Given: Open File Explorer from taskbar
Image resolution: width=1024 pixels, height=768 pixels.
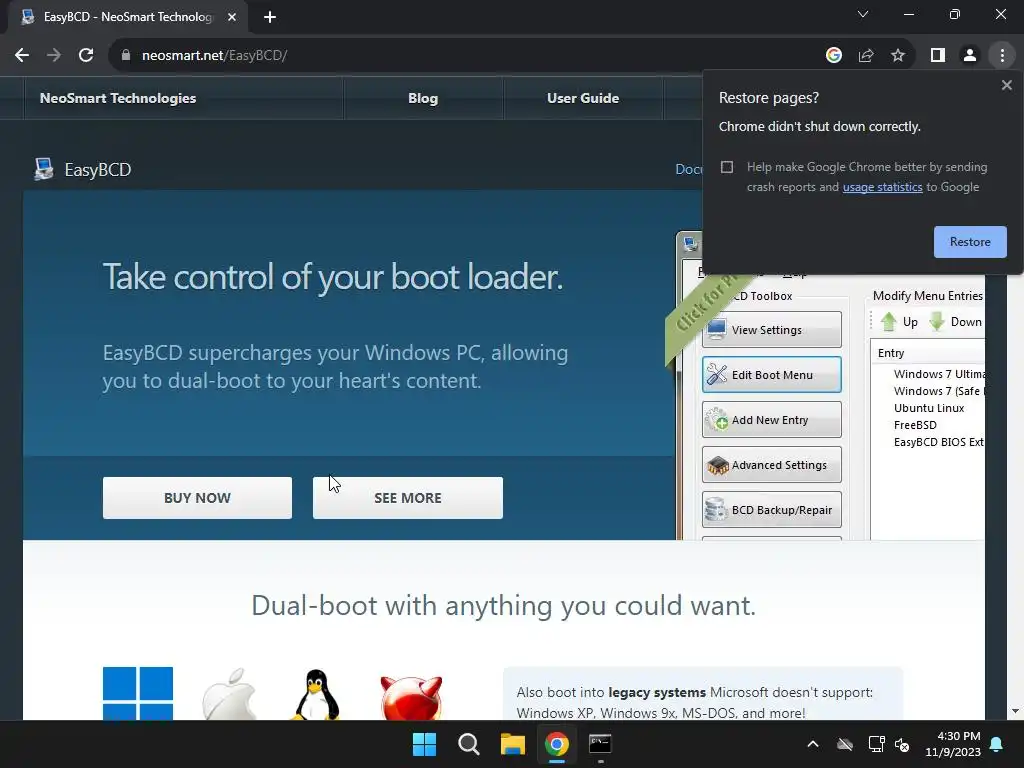Looking at the screenshot, I should point(513,744).
